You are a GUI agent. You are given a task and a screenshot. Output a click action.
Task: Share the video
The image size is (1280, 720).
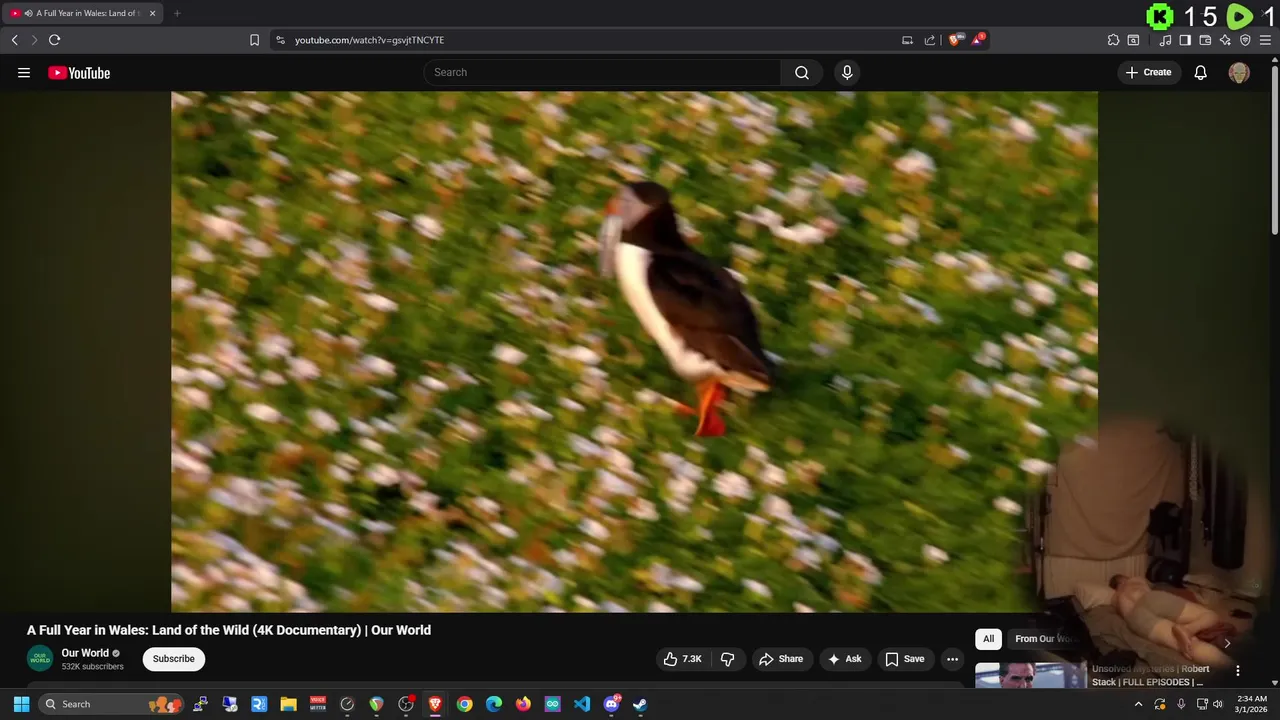[x=781, y=659]
